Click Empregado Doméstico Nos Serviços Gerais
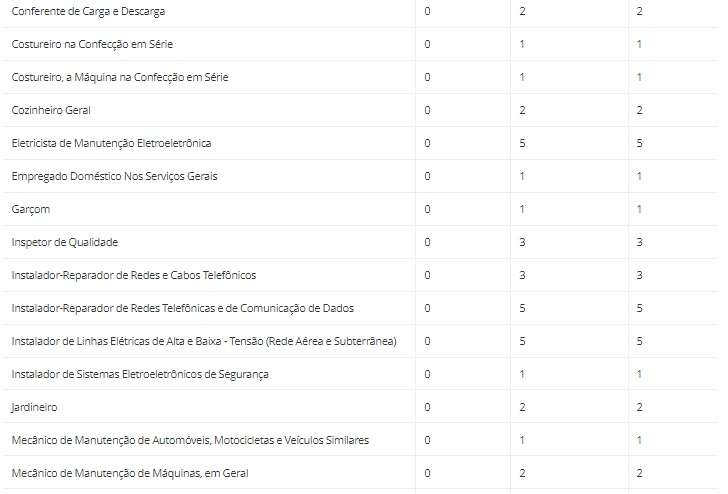This screenshot has height=494, width=728. tap(114, 176)
